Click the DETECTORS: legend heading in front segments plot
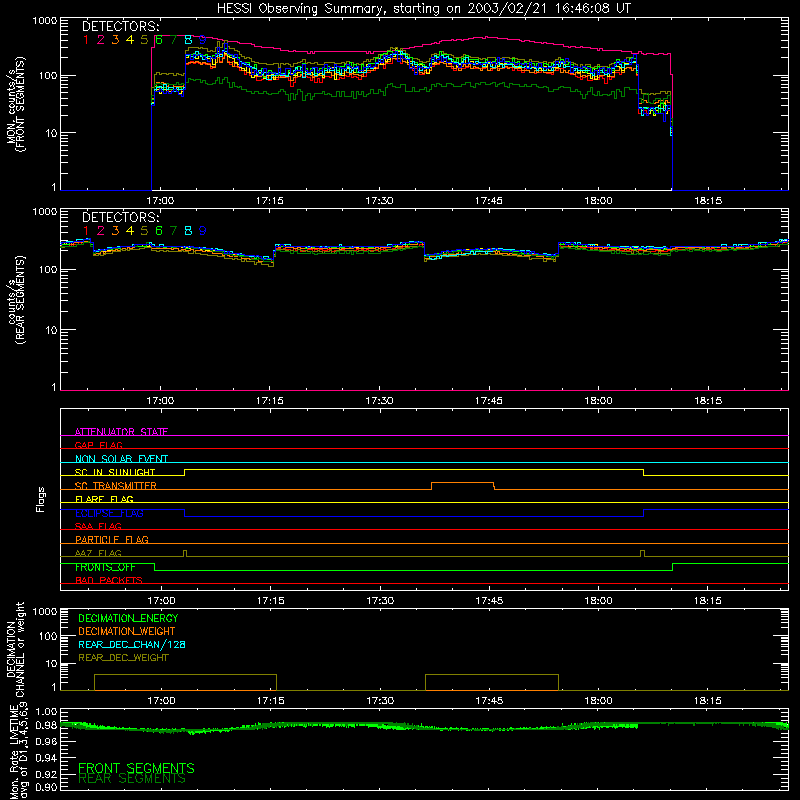This screenshot has height=800, width=800. click(x=121, y=27)
